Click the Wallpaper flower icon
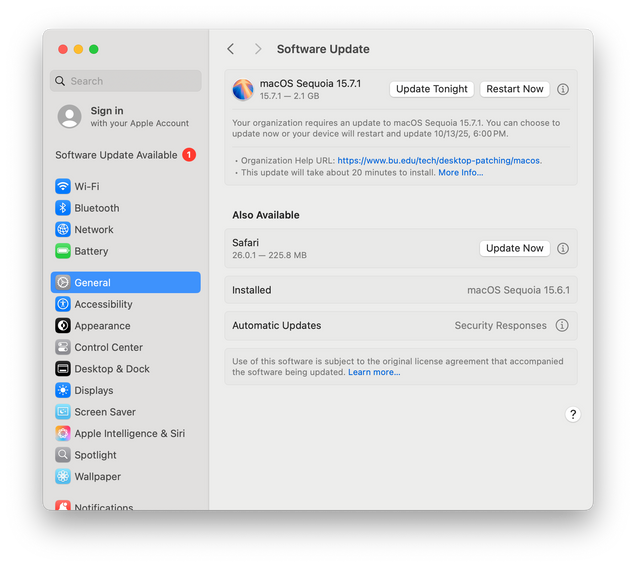This screenshot has width=636, height=567. pos(63,477)
